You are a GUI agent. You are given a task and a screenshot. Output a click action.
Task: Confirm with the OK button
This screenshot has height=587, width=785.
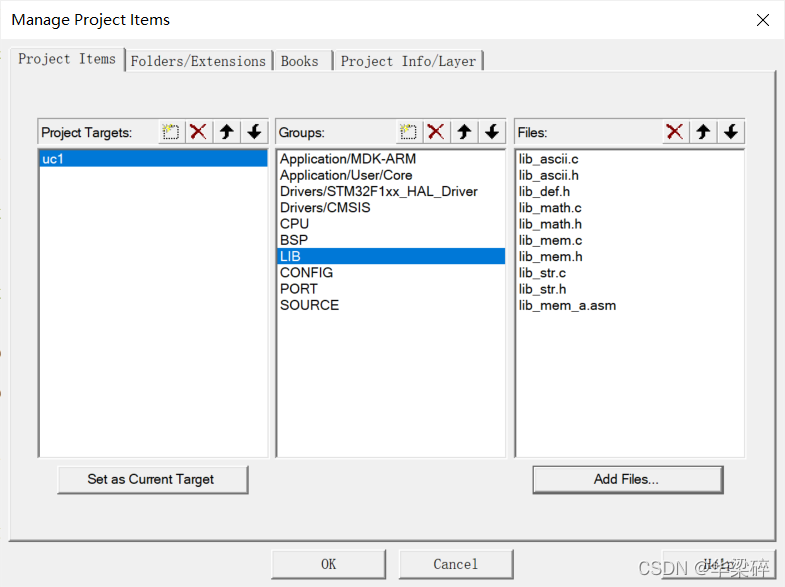[328, 564]
